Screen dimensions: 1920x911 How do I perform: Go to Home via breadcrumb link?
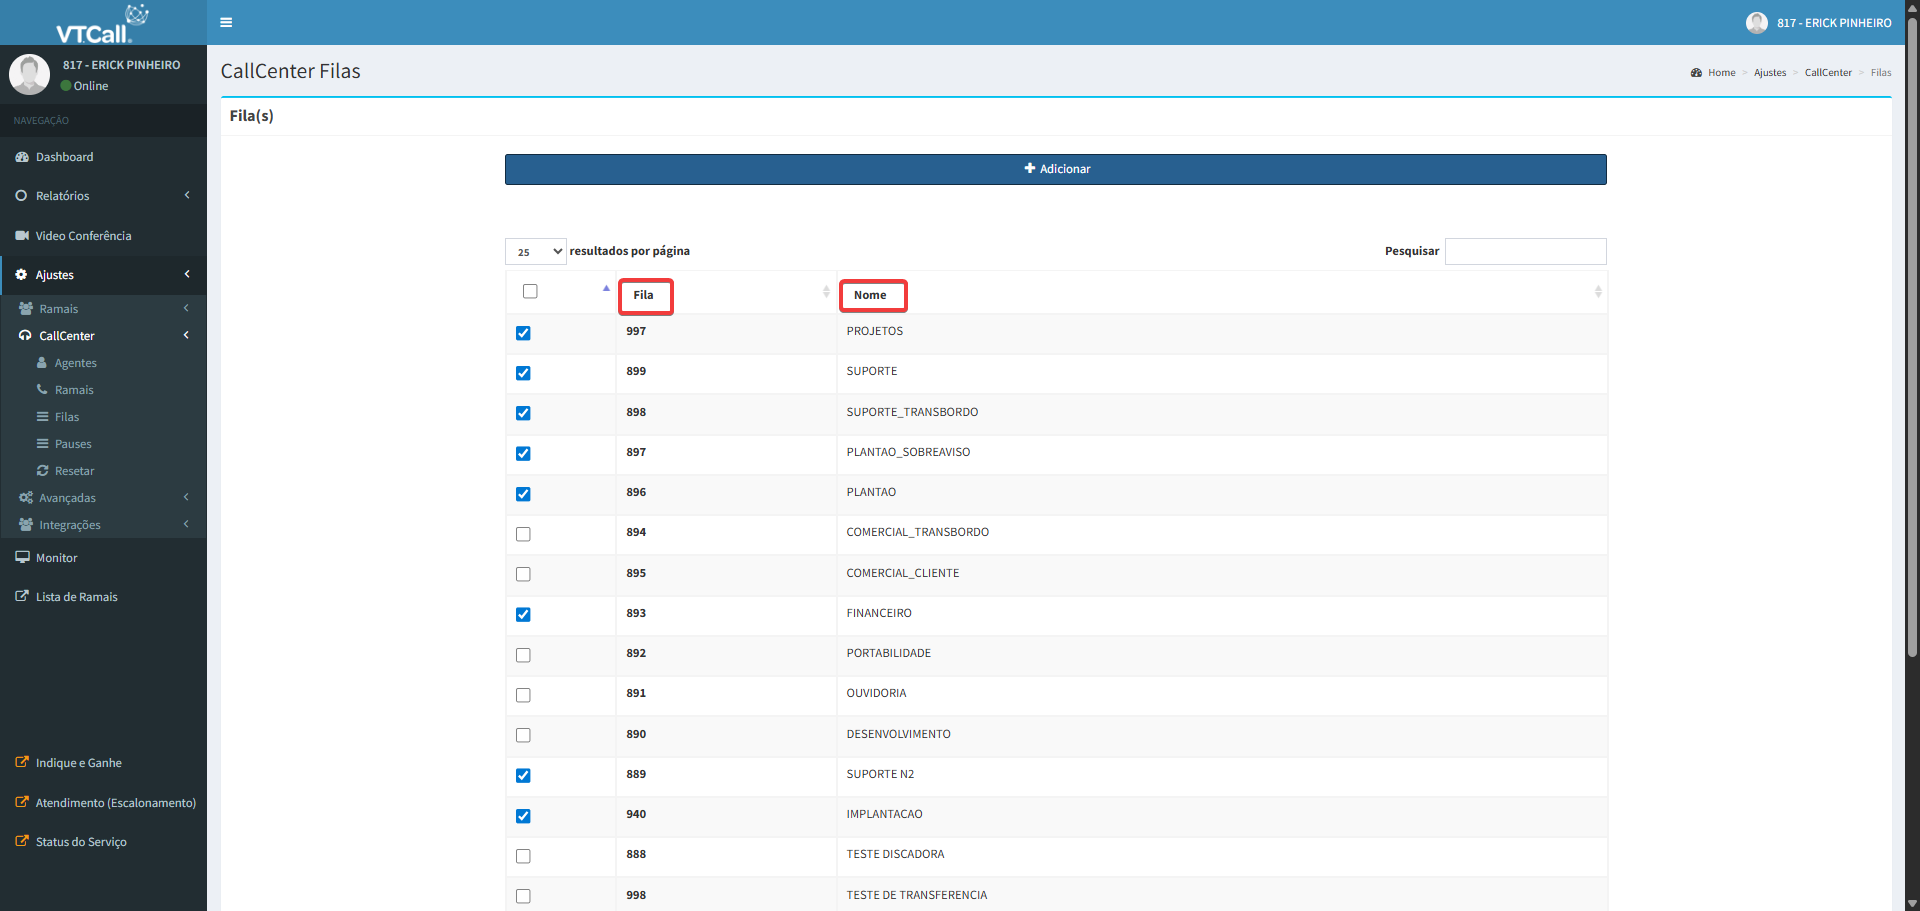[1721, 73]
